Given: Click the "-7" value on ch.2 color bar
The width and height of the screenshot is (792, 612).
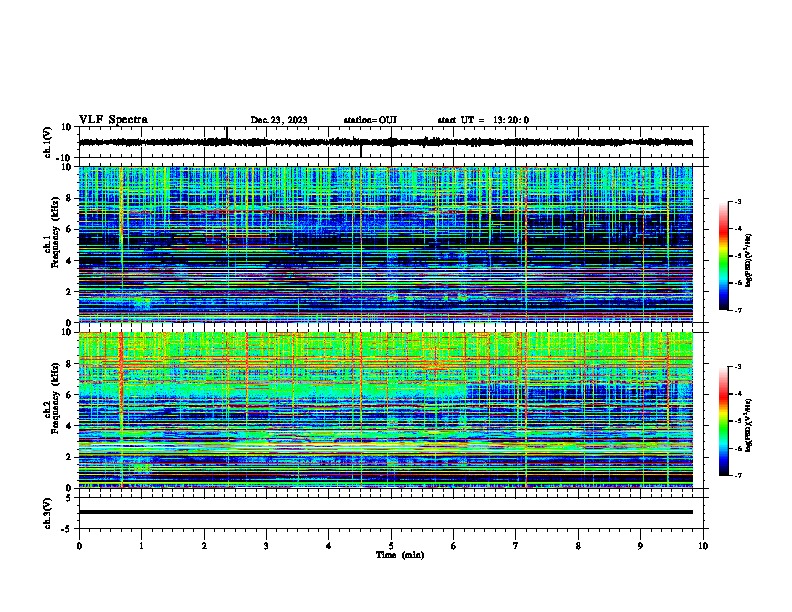Looking at the screenshot, I should pos(738,476).
